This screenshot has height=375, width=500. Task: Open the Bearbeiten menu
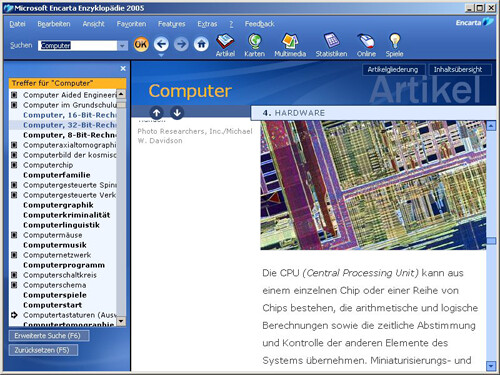[x=54, y=24]
